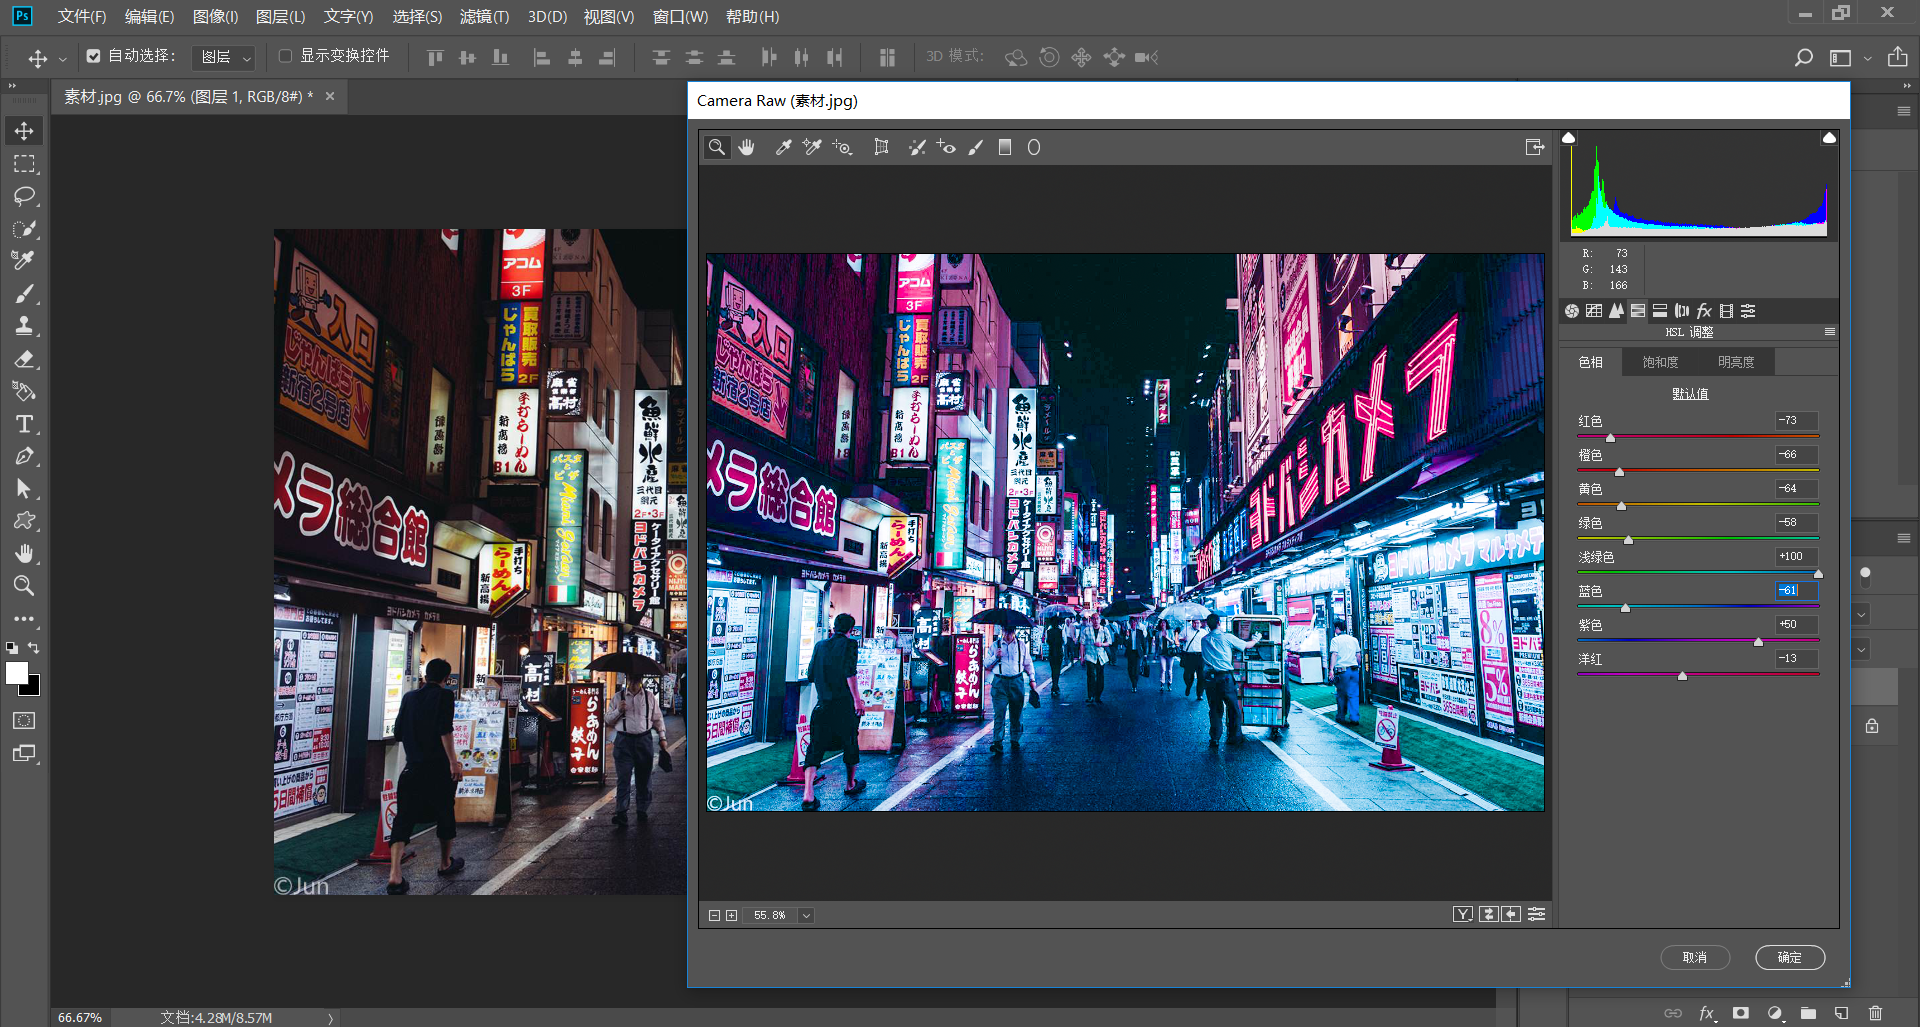Open the Effects fx panel icon
Image resolution: width=1920 pixels, height=1027 pixels.
pos(1704,311)
